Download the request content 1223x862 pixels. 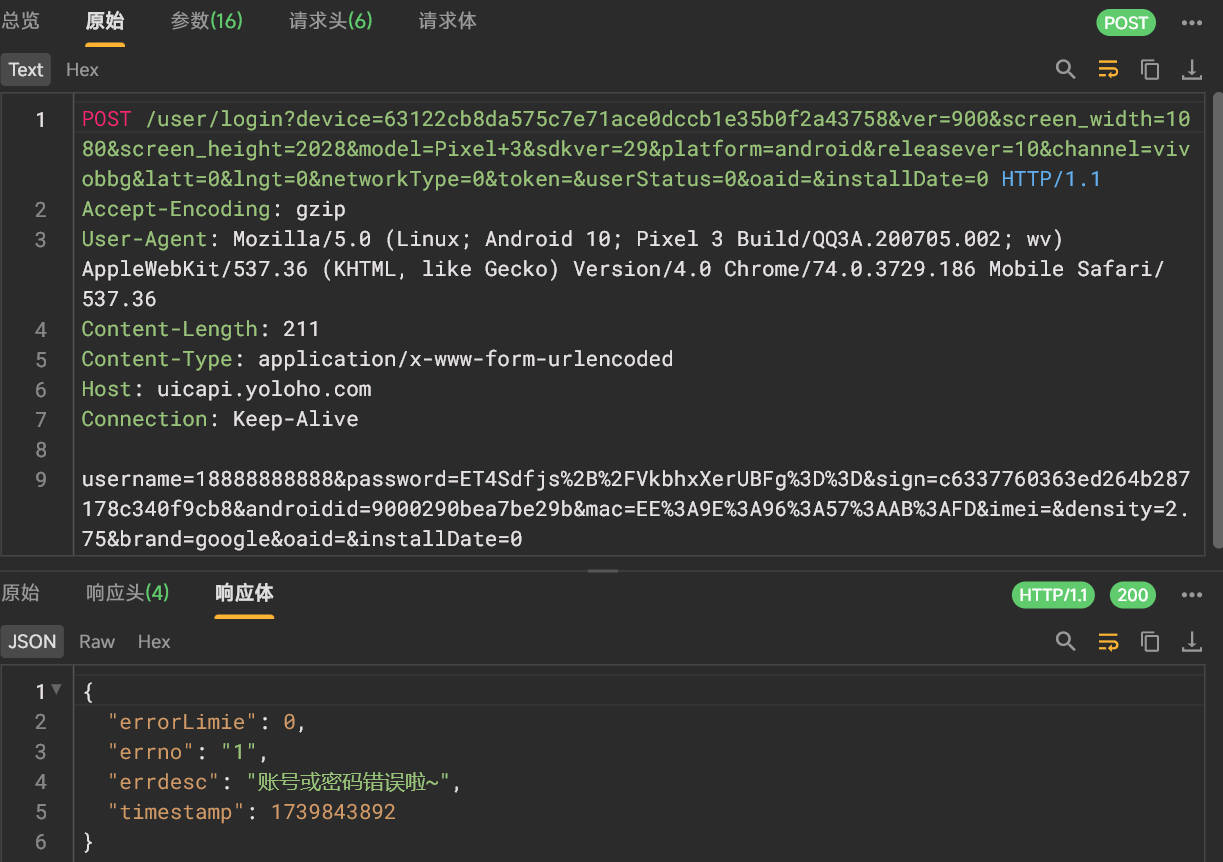coord(1192,69)
